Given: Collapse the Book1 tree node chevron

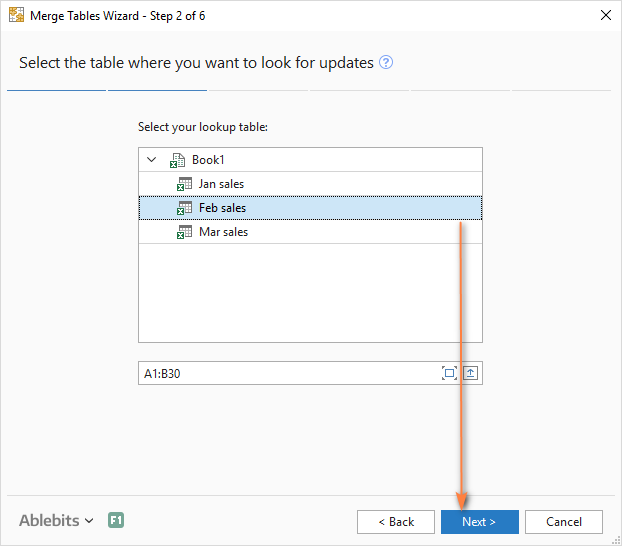Looking at the screenshot, I should [x=151, y=160].
